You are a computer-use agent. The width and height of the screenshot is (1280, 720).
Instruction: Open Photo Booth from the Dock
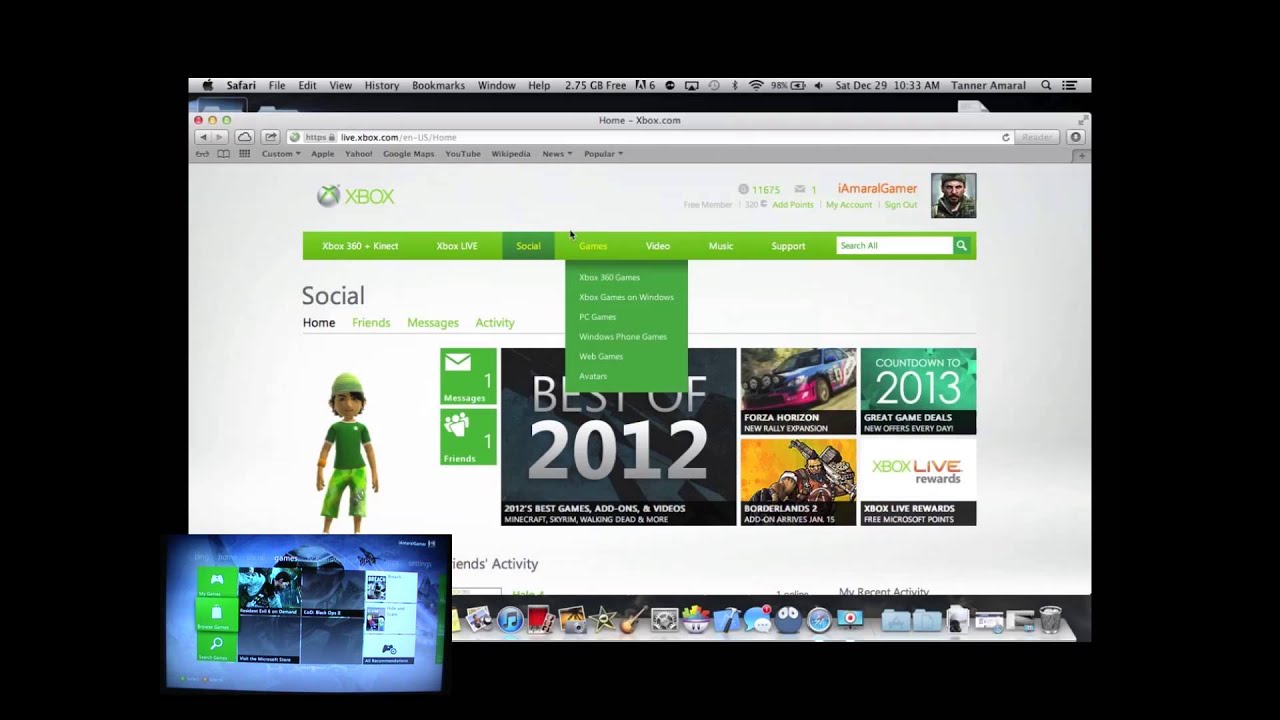coord(541,620)
